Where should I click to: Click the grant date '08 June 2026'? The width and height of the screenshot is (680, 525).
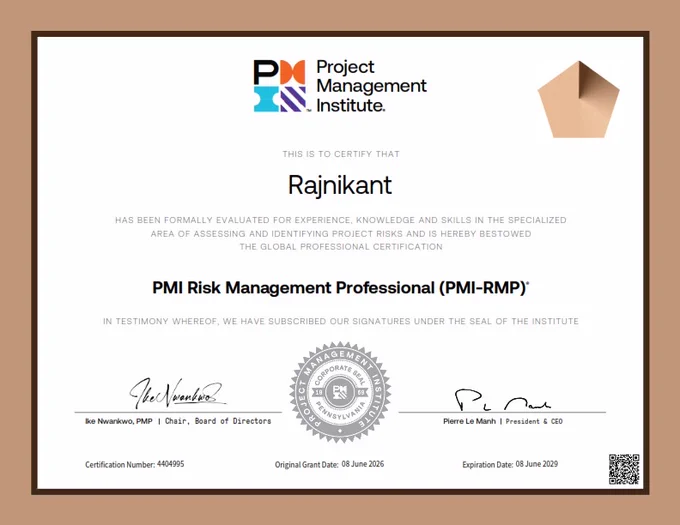click(x=363, y=464)
